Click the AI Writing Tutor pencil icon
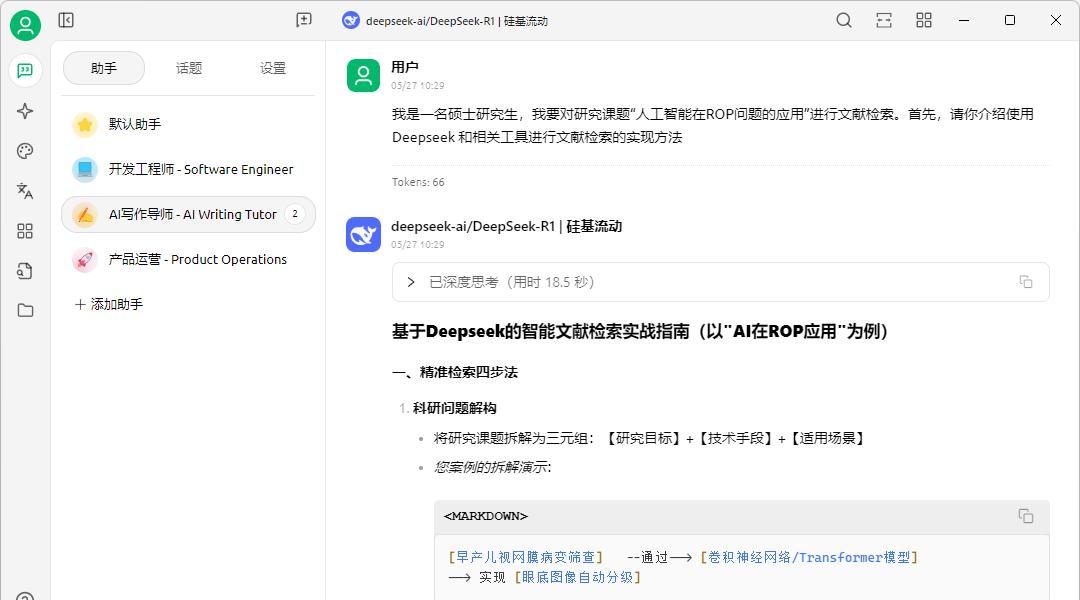This screenshot has height=600, width=1080. coord(85,214)
